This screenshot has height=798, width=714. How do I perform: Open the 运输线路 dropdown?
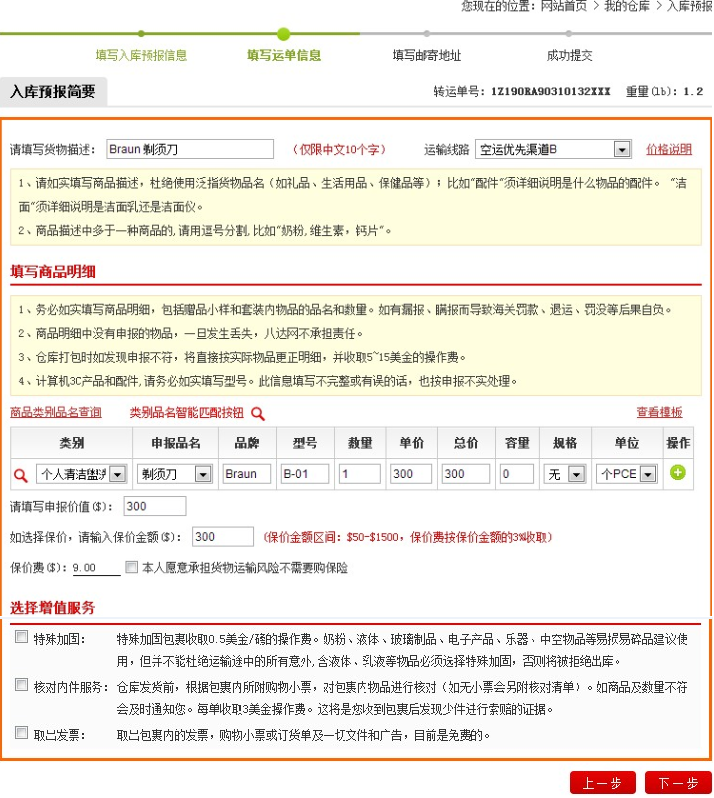coord(621,150)
